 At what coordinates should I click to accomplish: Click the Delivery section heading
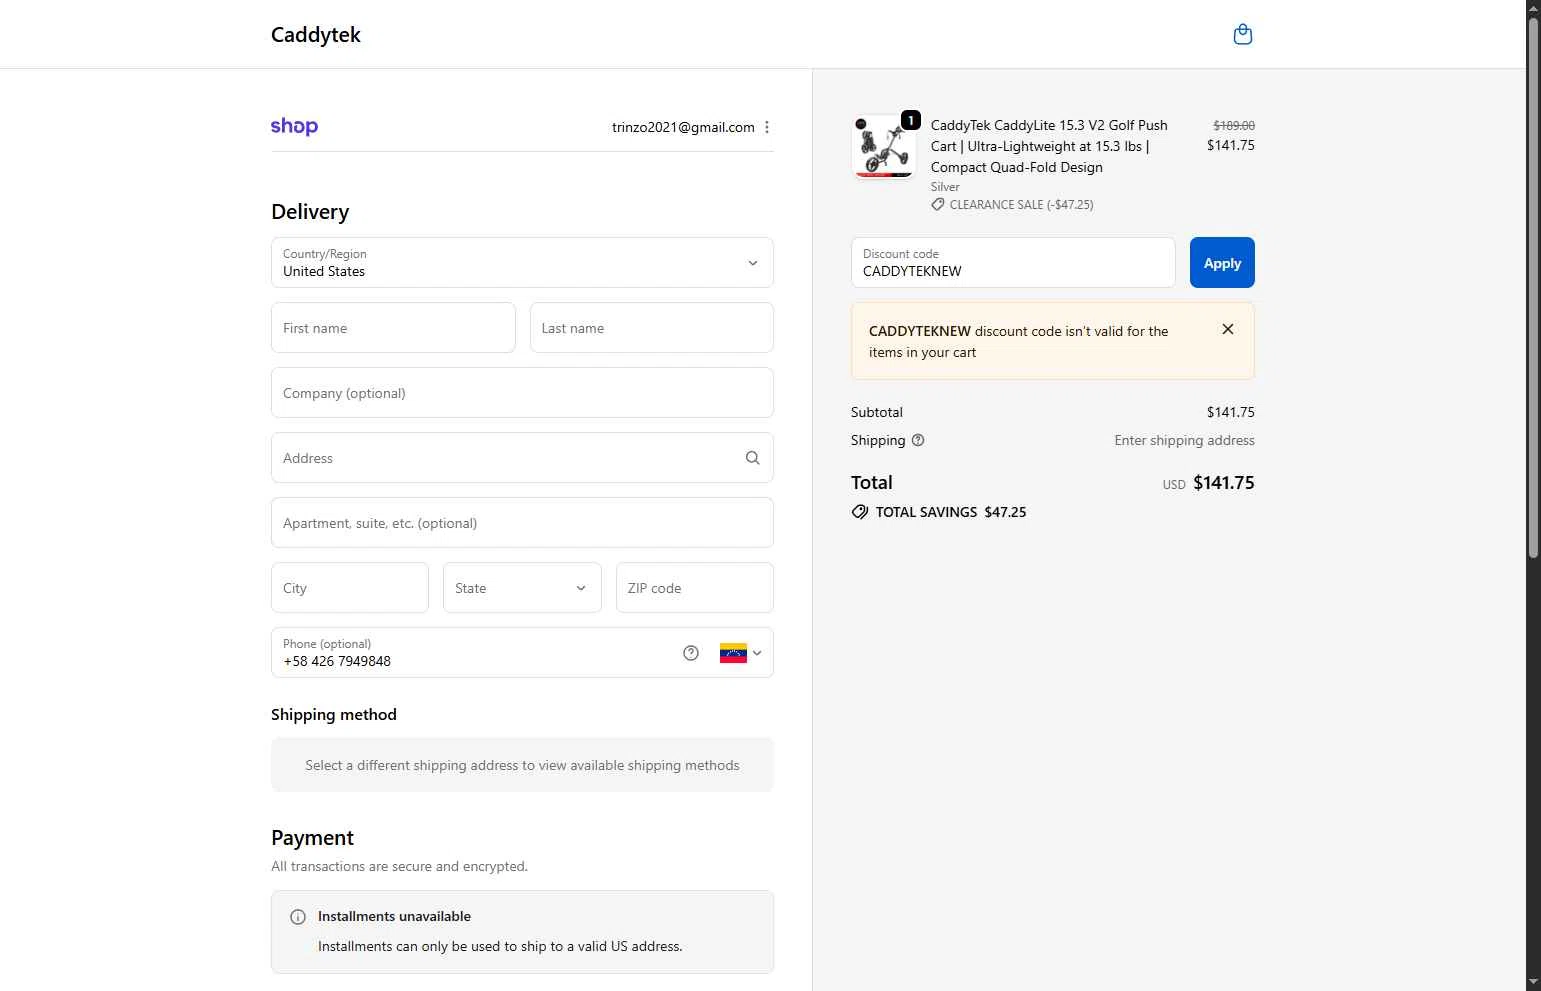pyautogui.click(x=310, y=212)
